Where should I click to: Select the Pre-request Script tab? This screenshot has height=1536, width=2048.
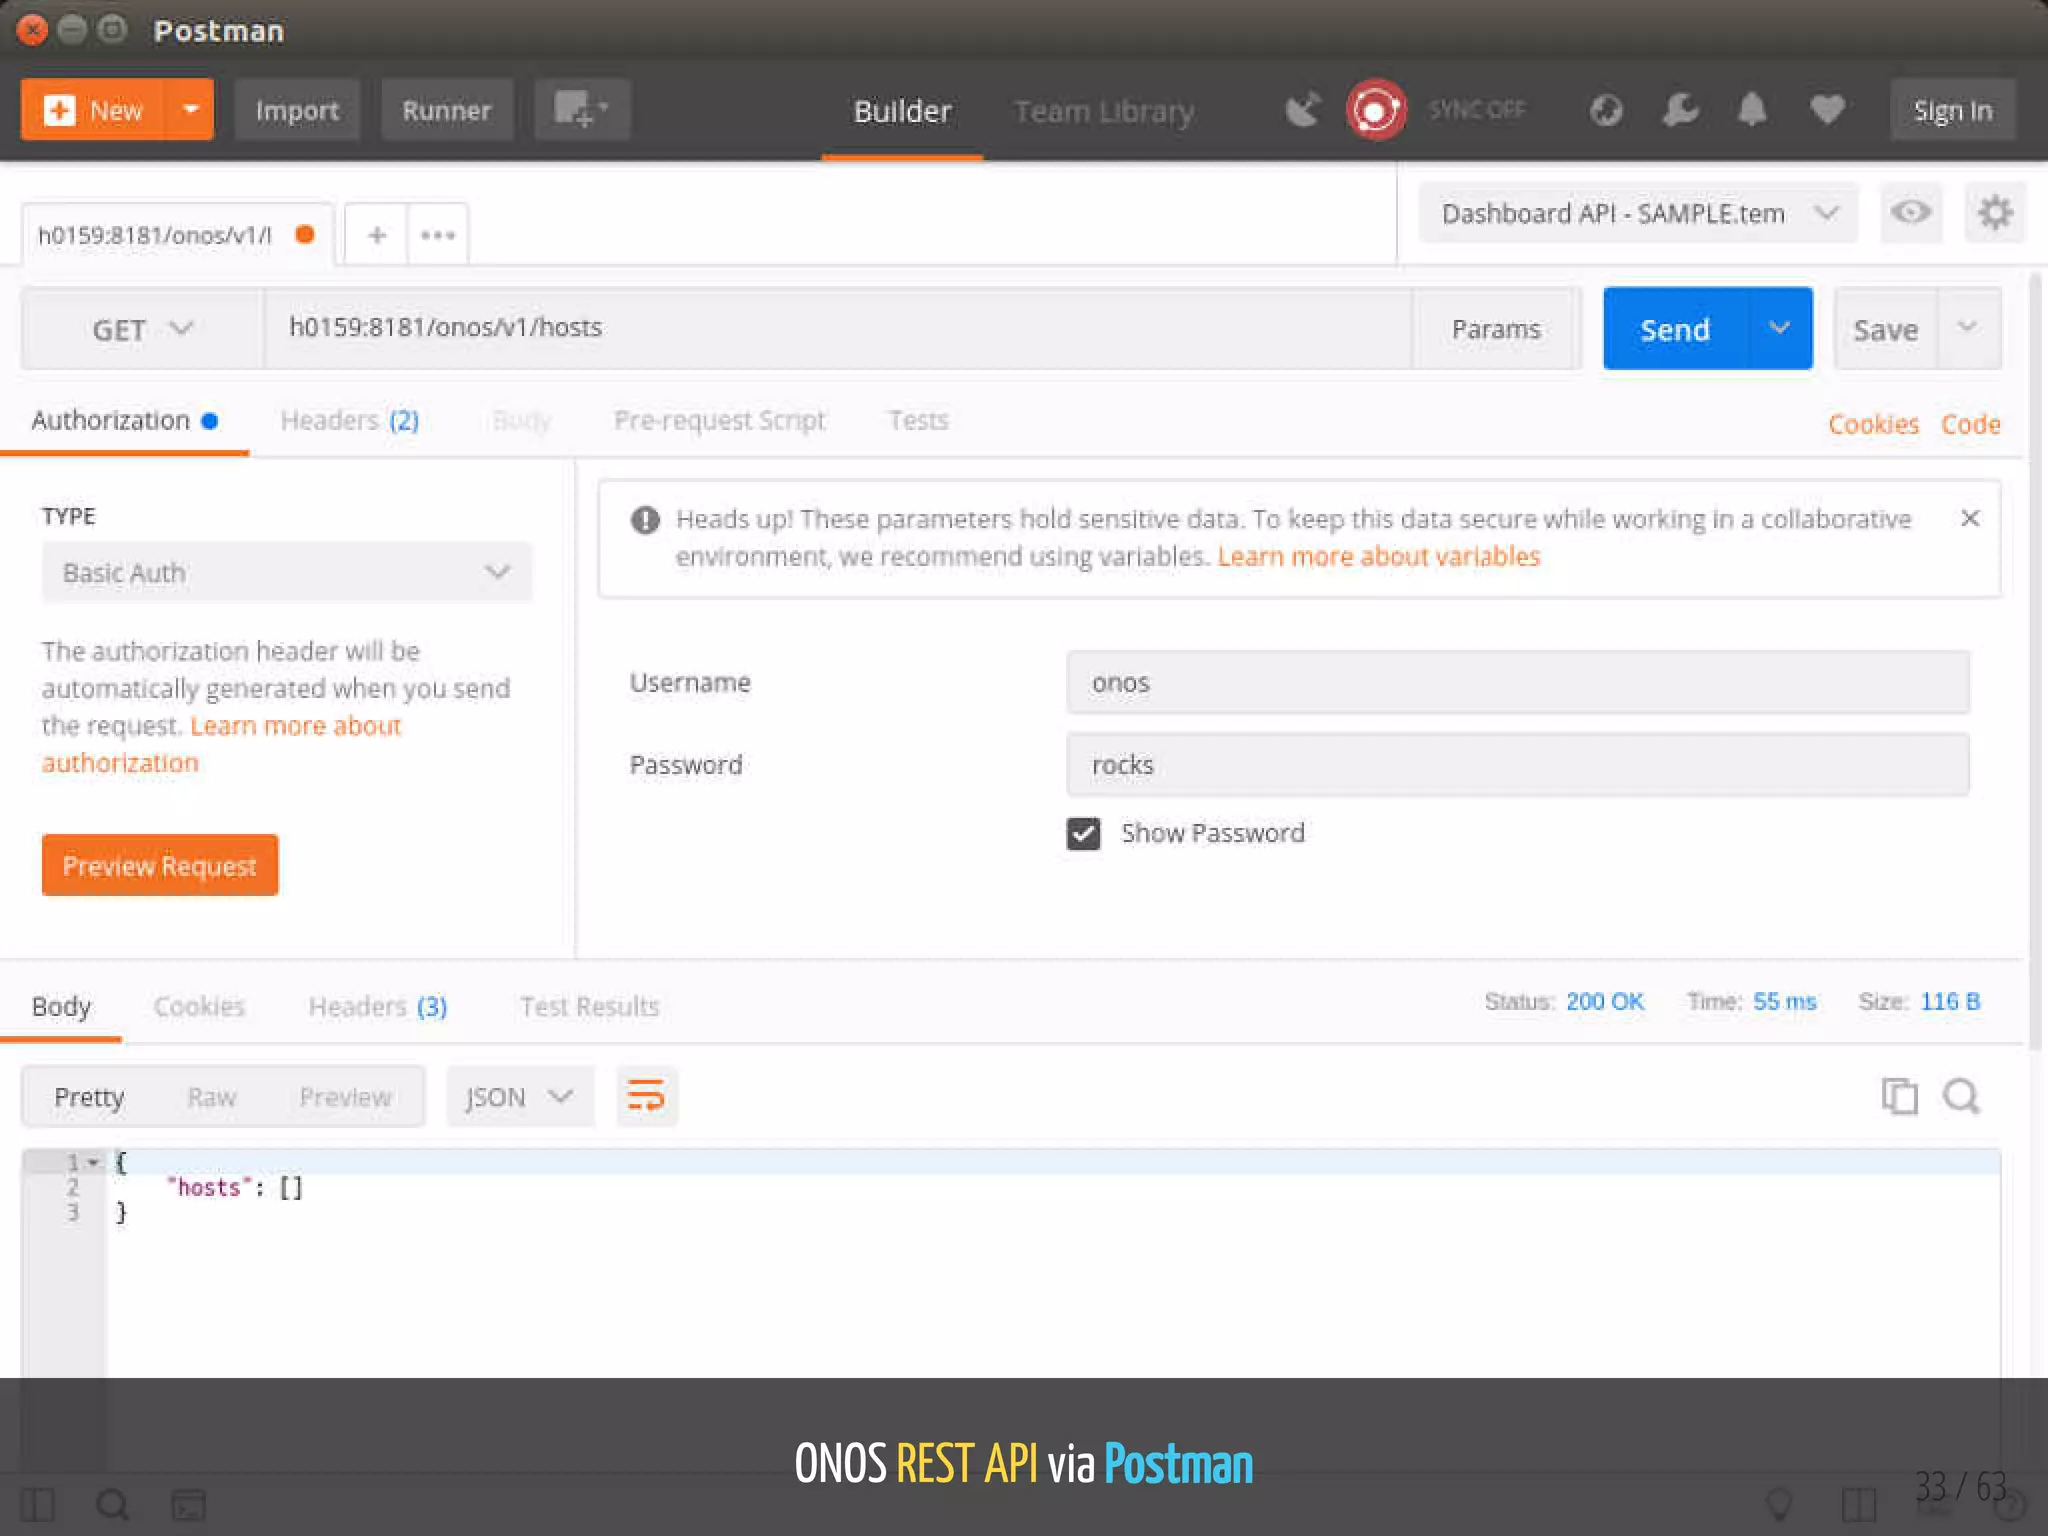point(720,421)
